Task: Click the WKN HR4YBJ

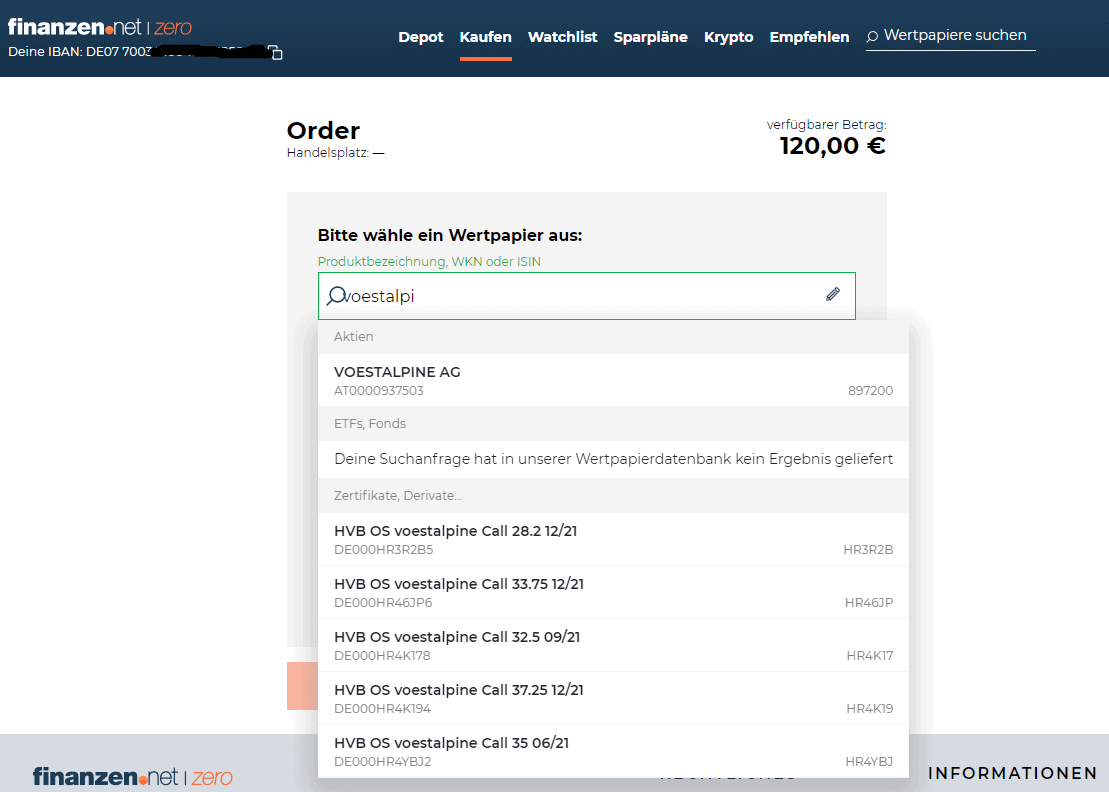Action: (x=869, y=762)
